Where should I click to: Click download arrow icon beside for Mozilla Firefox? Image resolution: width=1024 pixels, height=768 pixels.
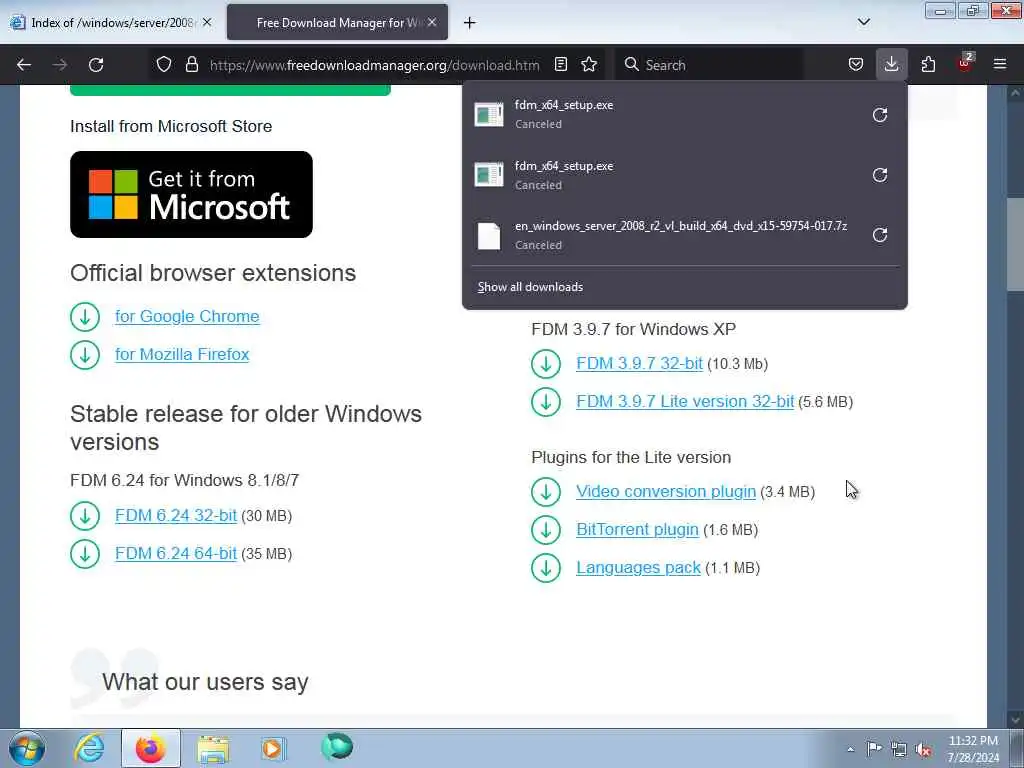85,355
